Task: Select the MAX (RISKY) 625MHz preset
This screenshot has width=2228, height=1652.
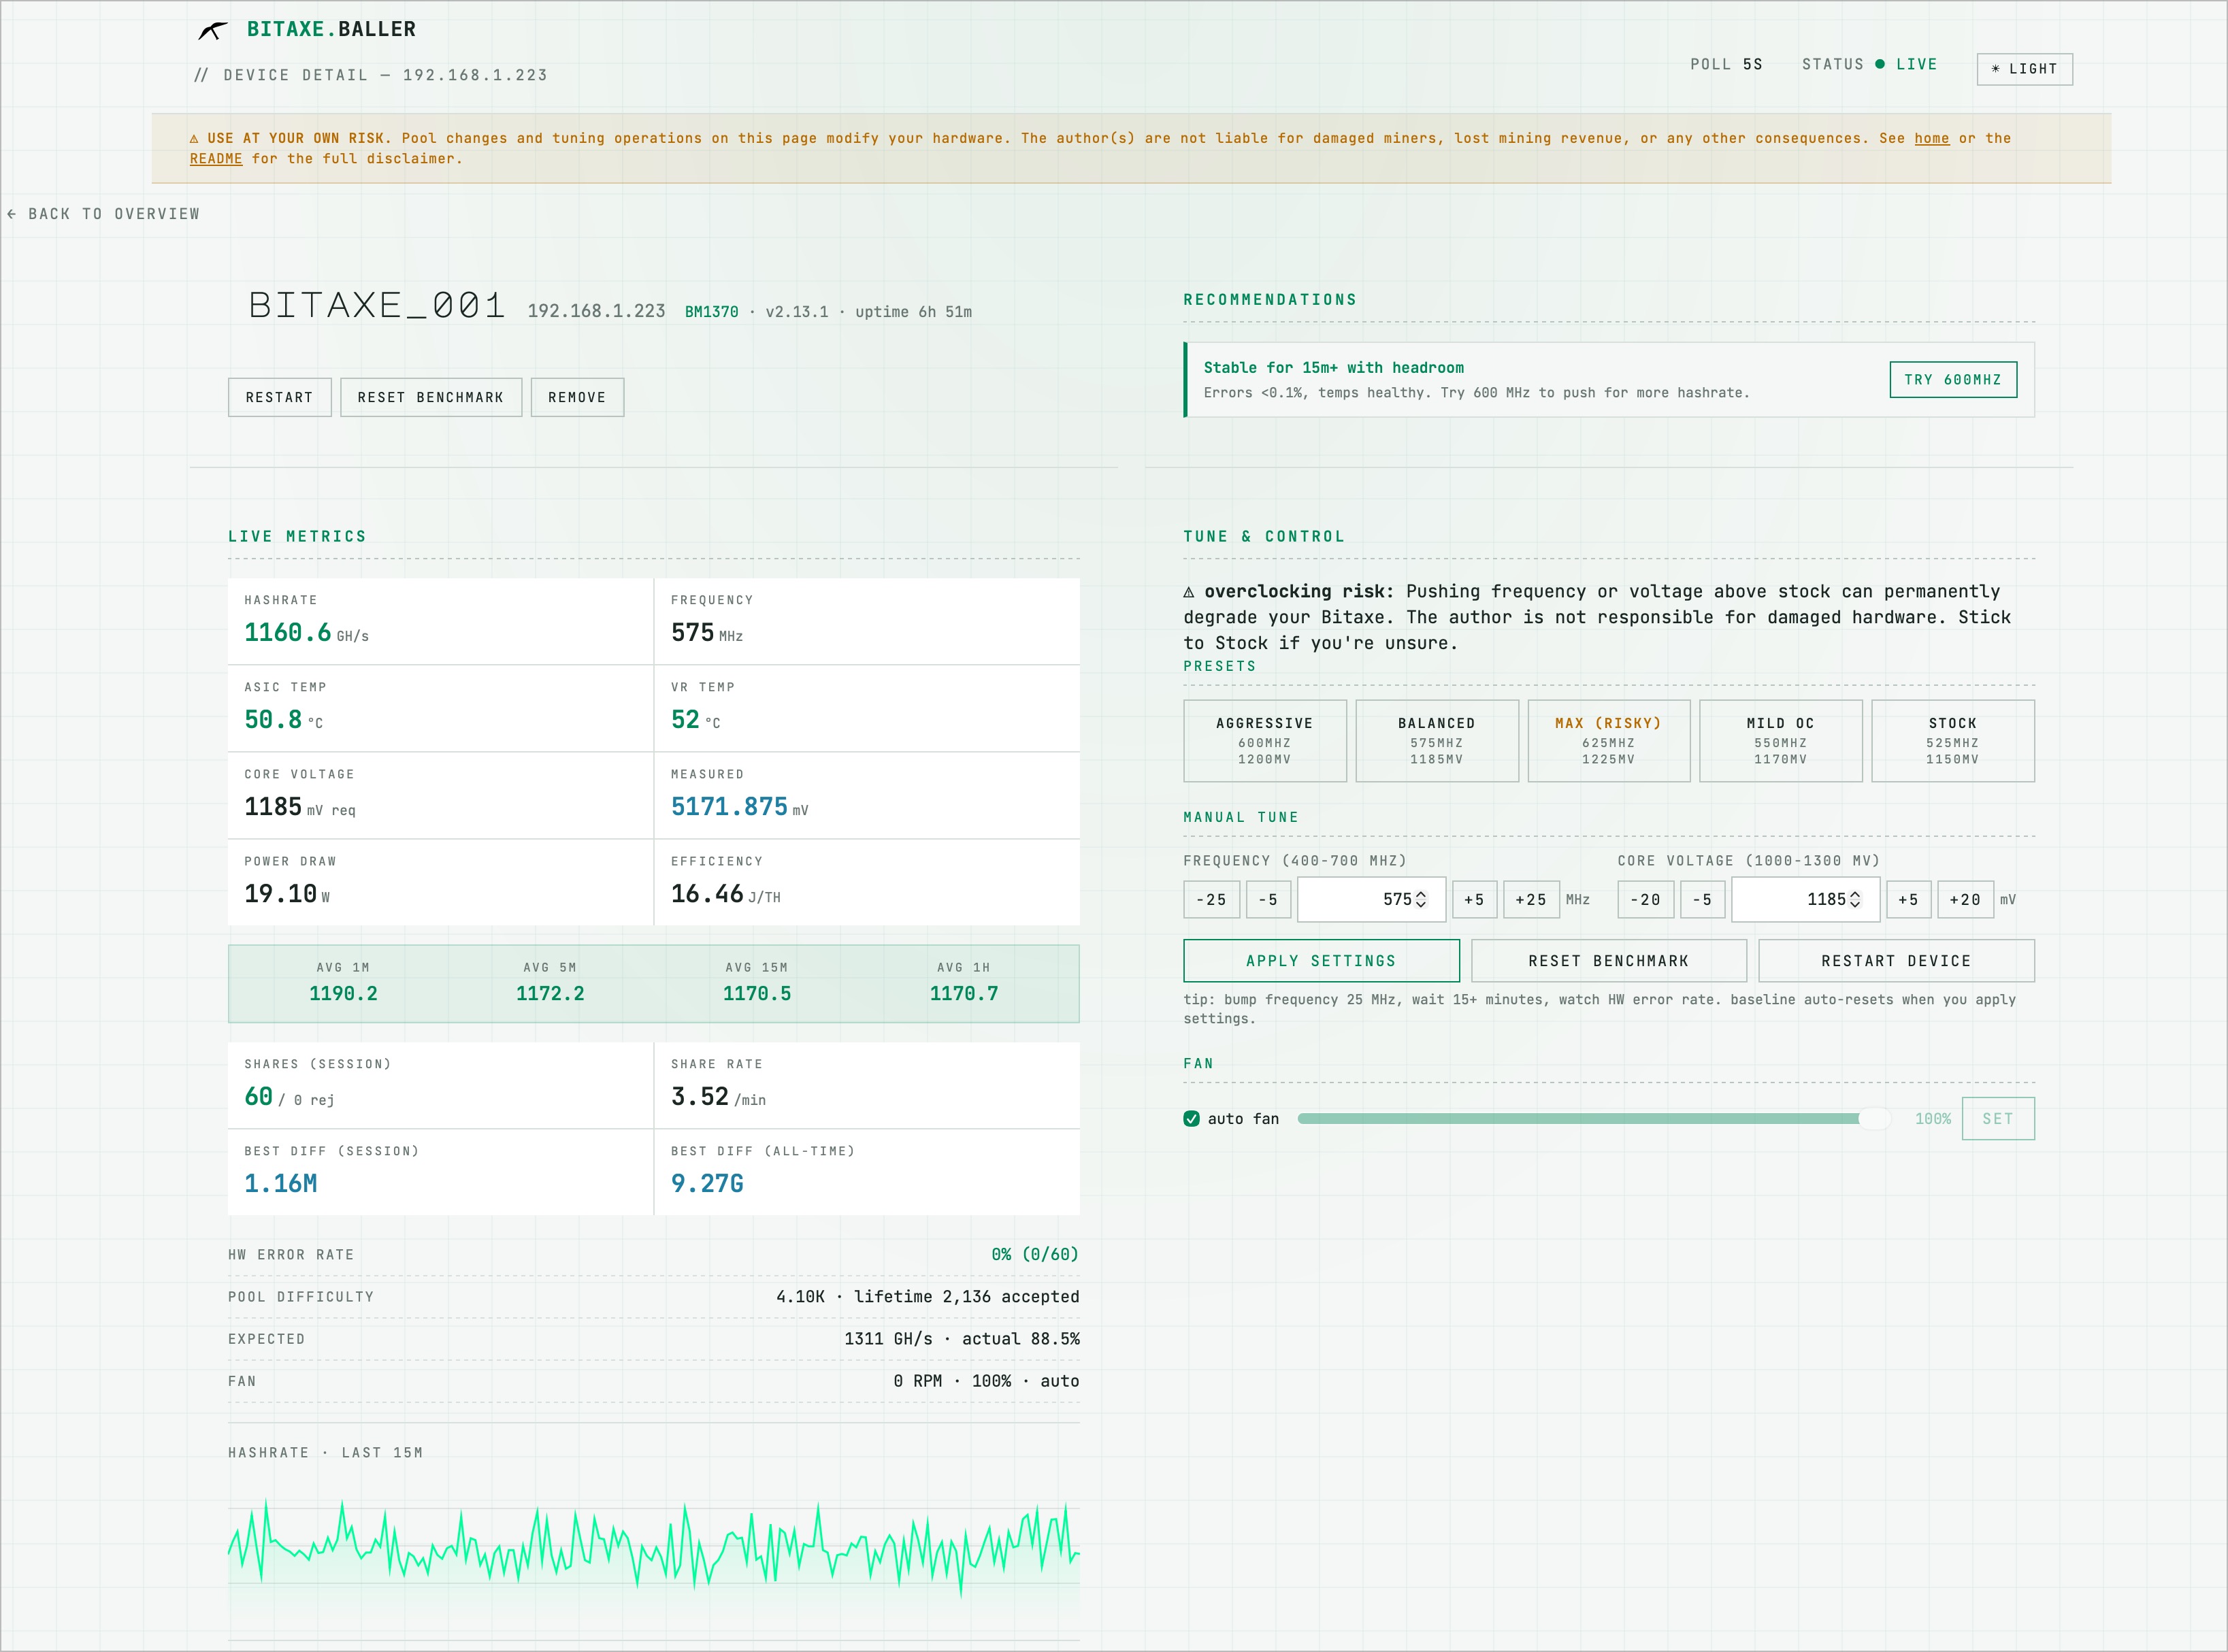Action: [1608, 741]
